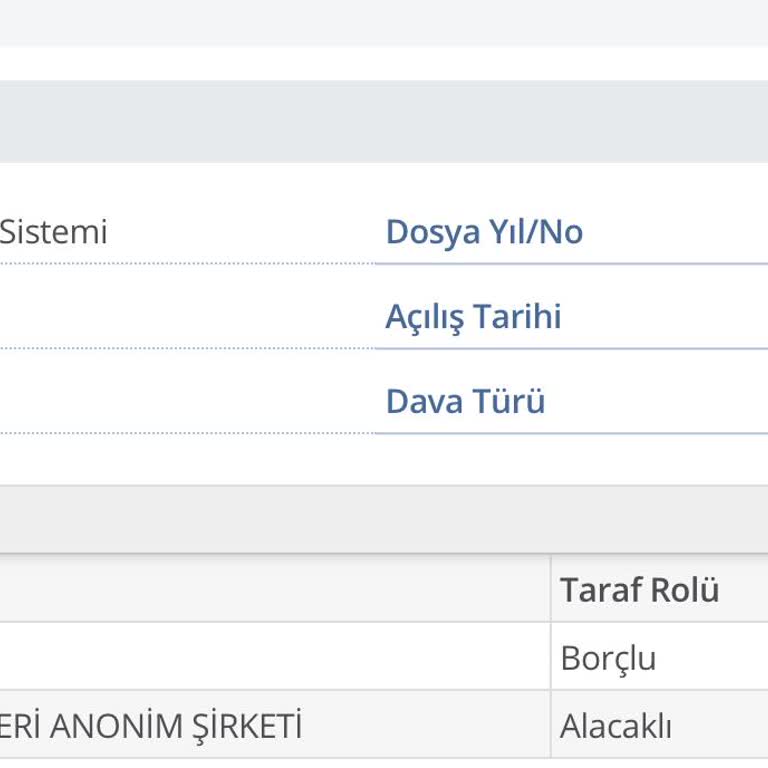Select the "Taraf Rolü" column header
This screenshot has width=768, height=768.
click(639, 590)
